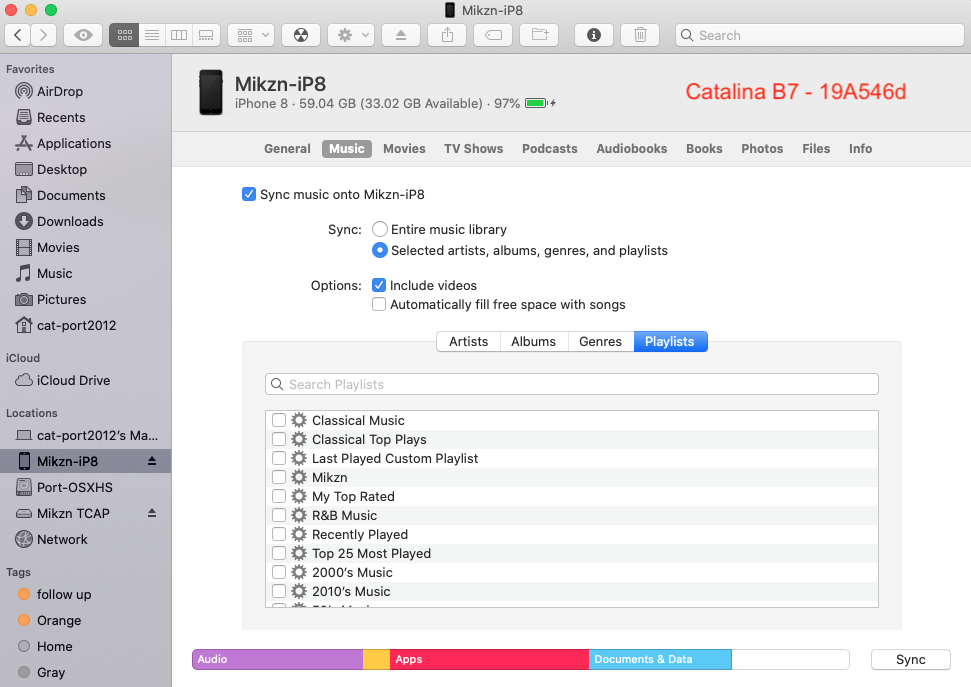Eject Mikzn-iP8 from the sidebar
The image size is (971, 687).
coord(152,462)
